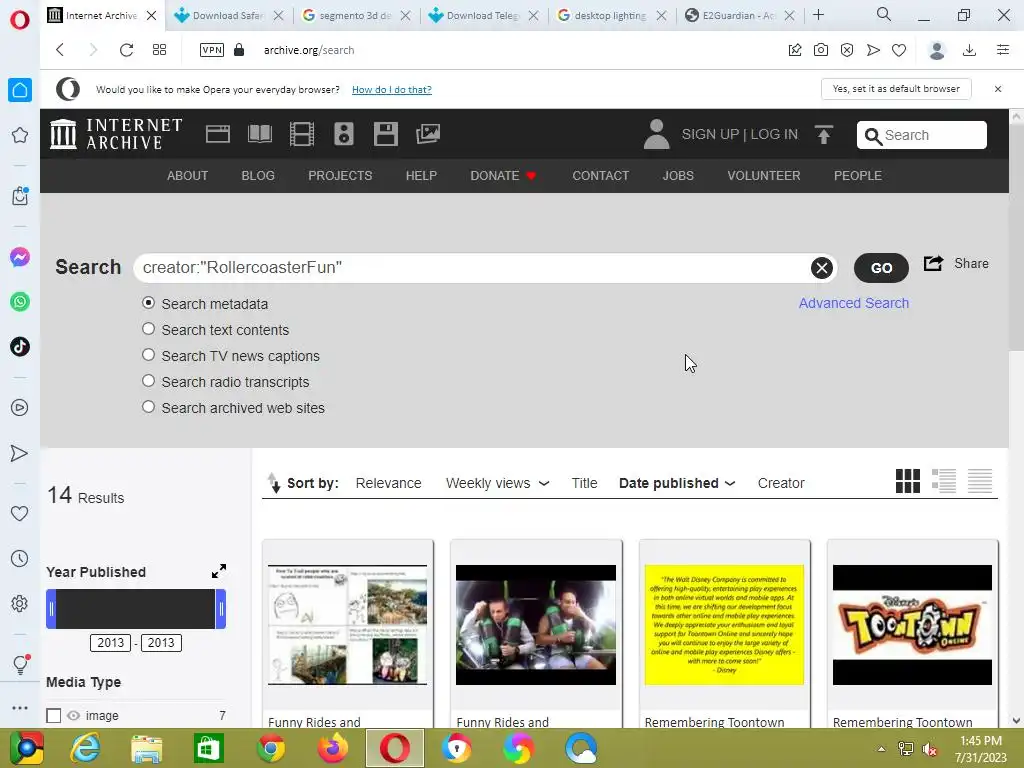Sort results by Creator
The image size is (1024, 768).
coord(780,483)
